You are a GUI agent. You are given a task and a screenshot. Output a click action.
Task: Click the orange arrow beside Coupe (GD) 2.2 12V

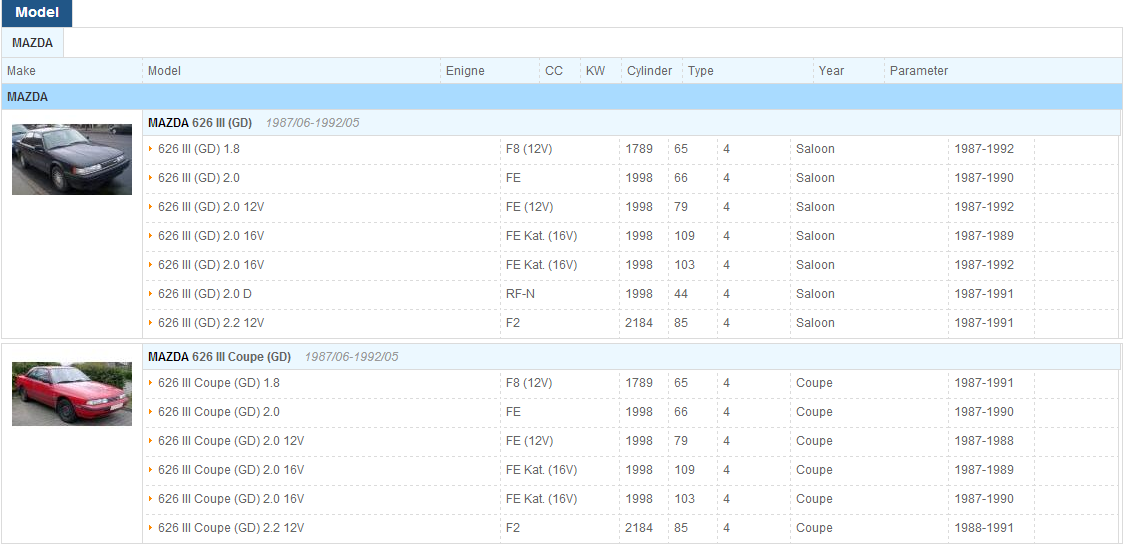(x=151, y=528)
